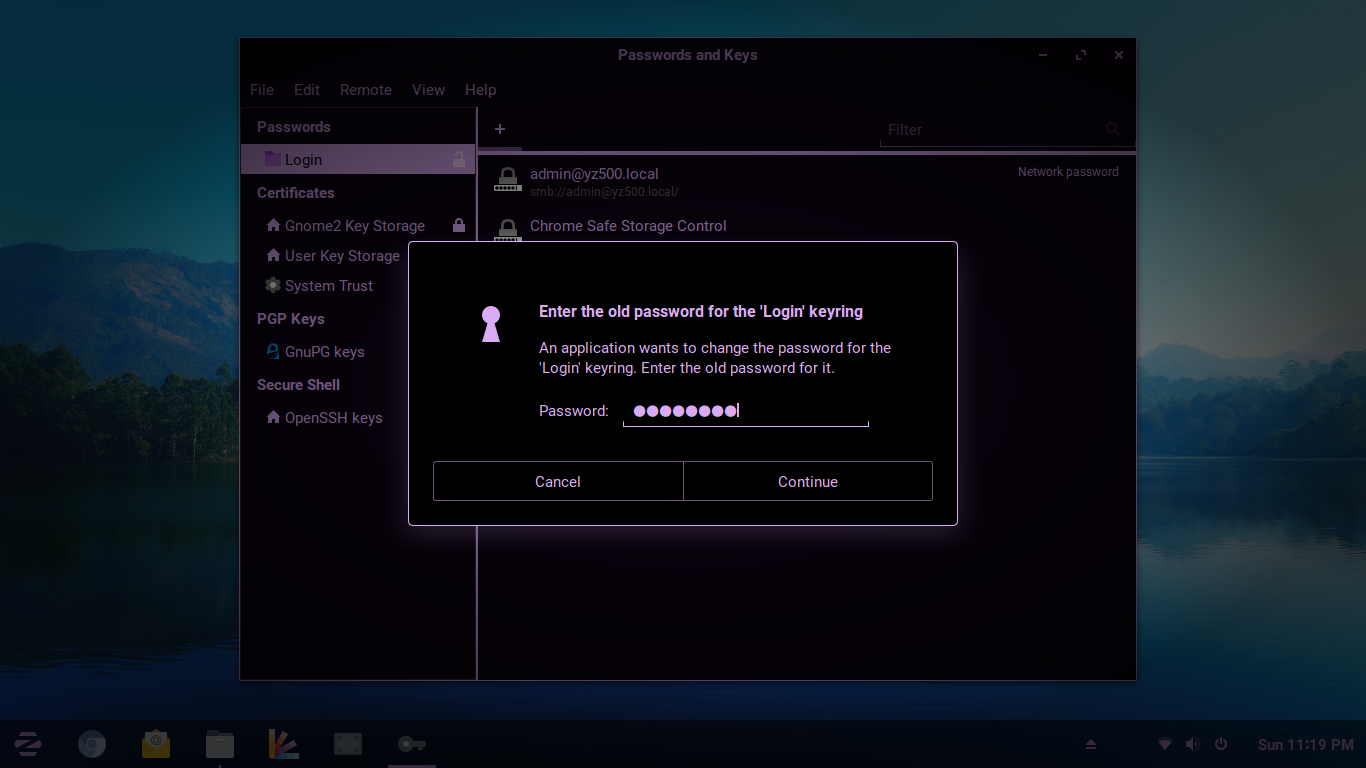Select GnuPG keys in sidebar
Image resolution: width=1366 pixels, height=768 pixels.
point(324,352)
